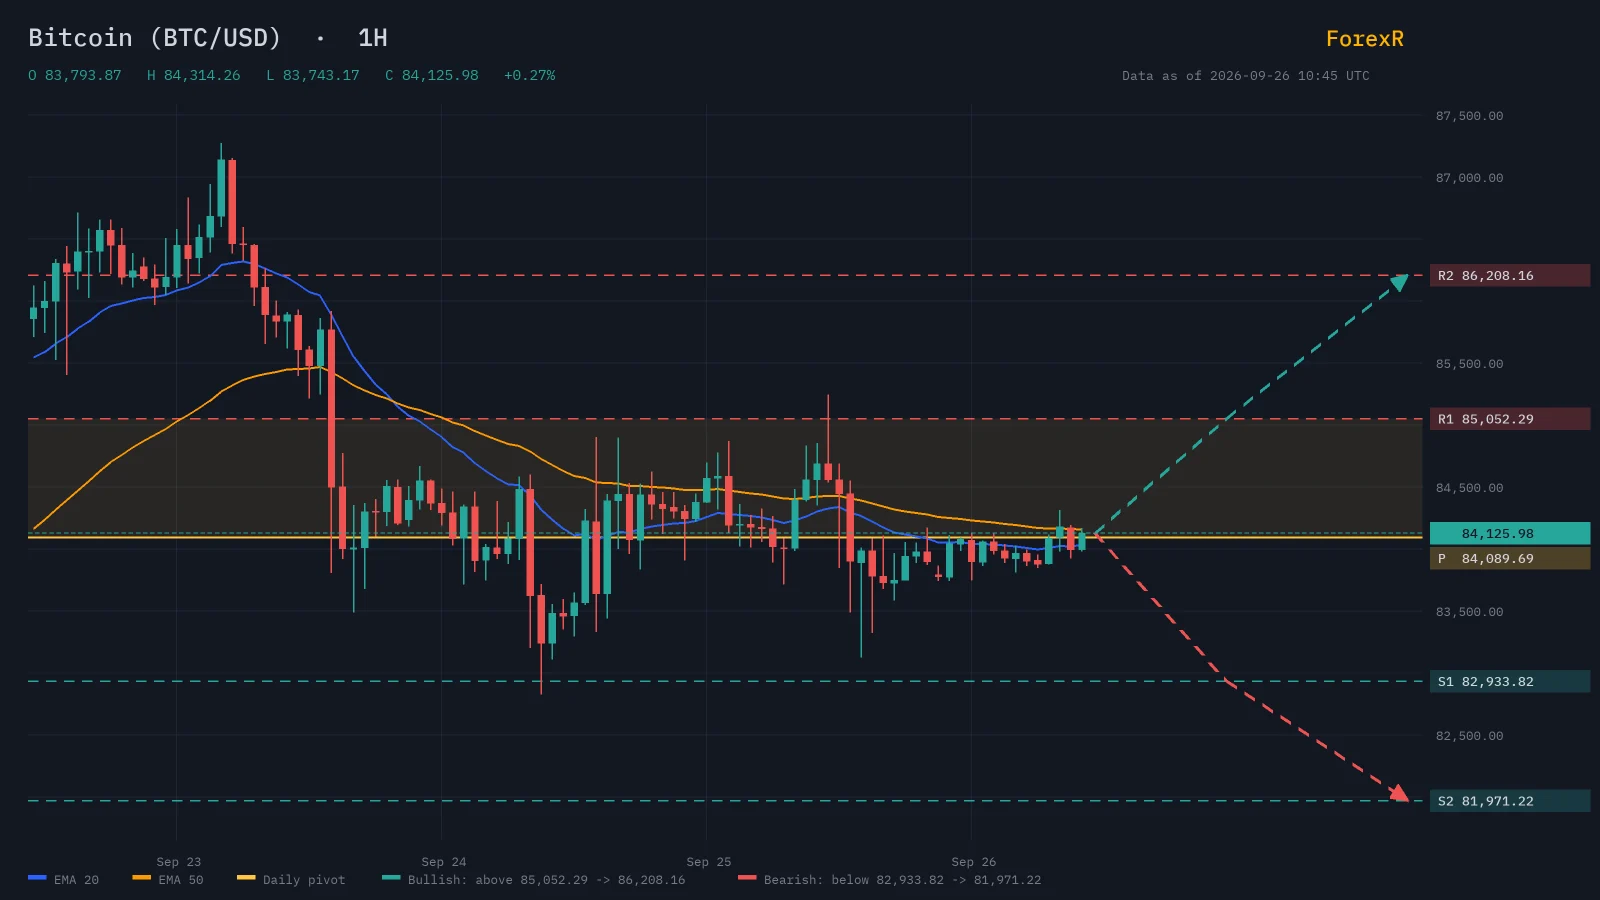Click the +0.27% change value

529,75
